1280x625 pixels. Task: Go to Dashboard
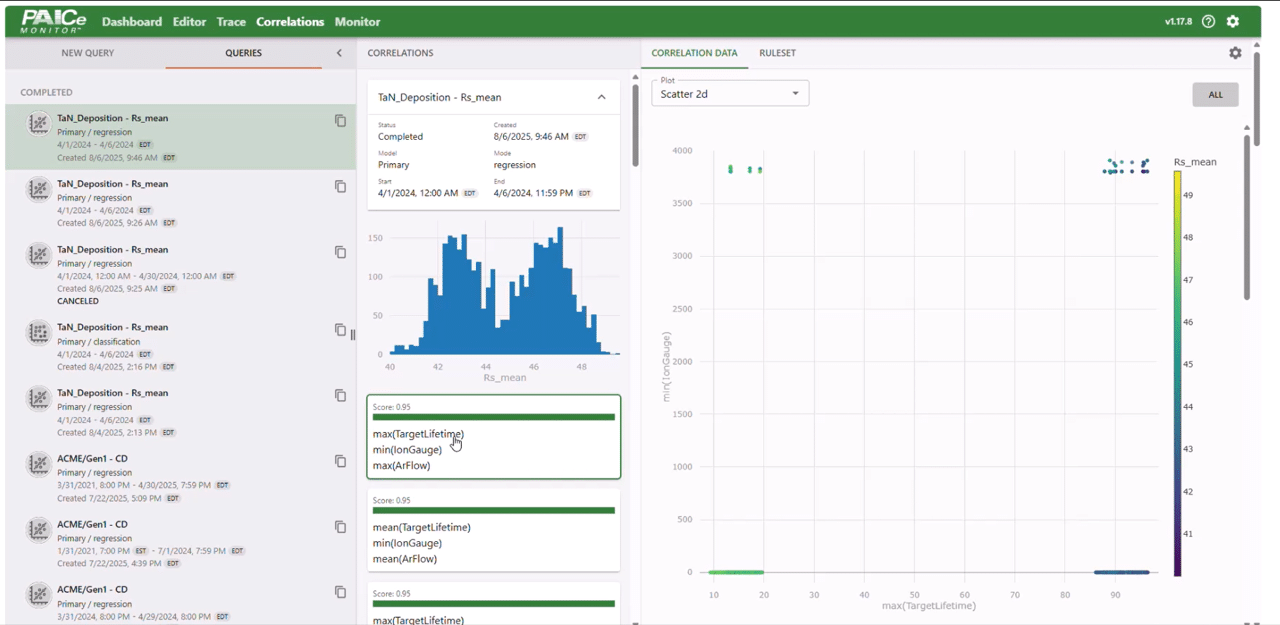(x=132, y=22)
